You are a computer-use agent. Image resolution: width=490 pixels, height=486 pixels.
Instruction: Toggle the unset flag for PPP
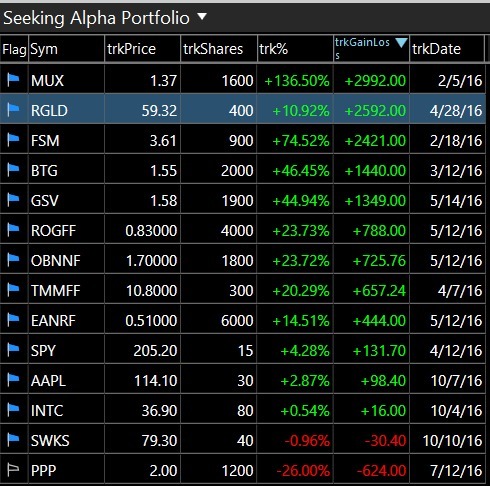tap(13, 470)
